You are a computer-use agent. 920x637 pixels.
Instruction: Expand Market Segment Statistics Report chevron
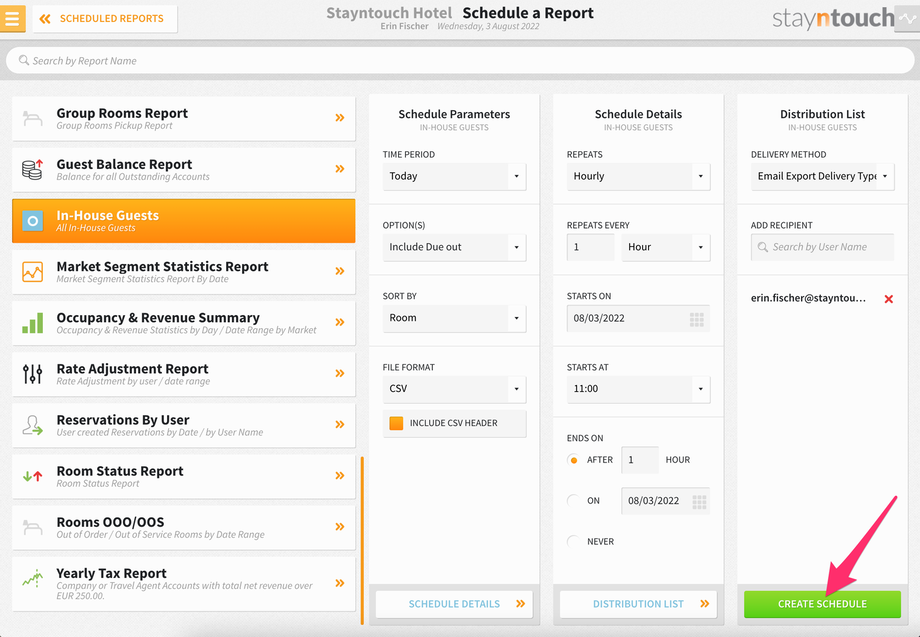tap(340, 271)
